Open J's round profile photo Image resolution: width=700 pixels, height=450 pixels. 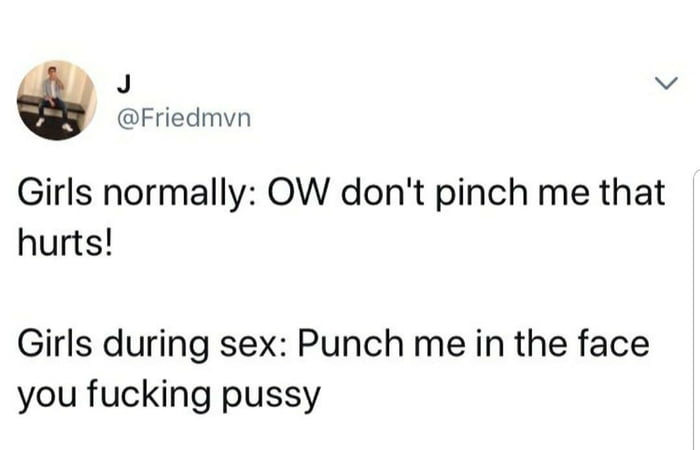[57, 100]
